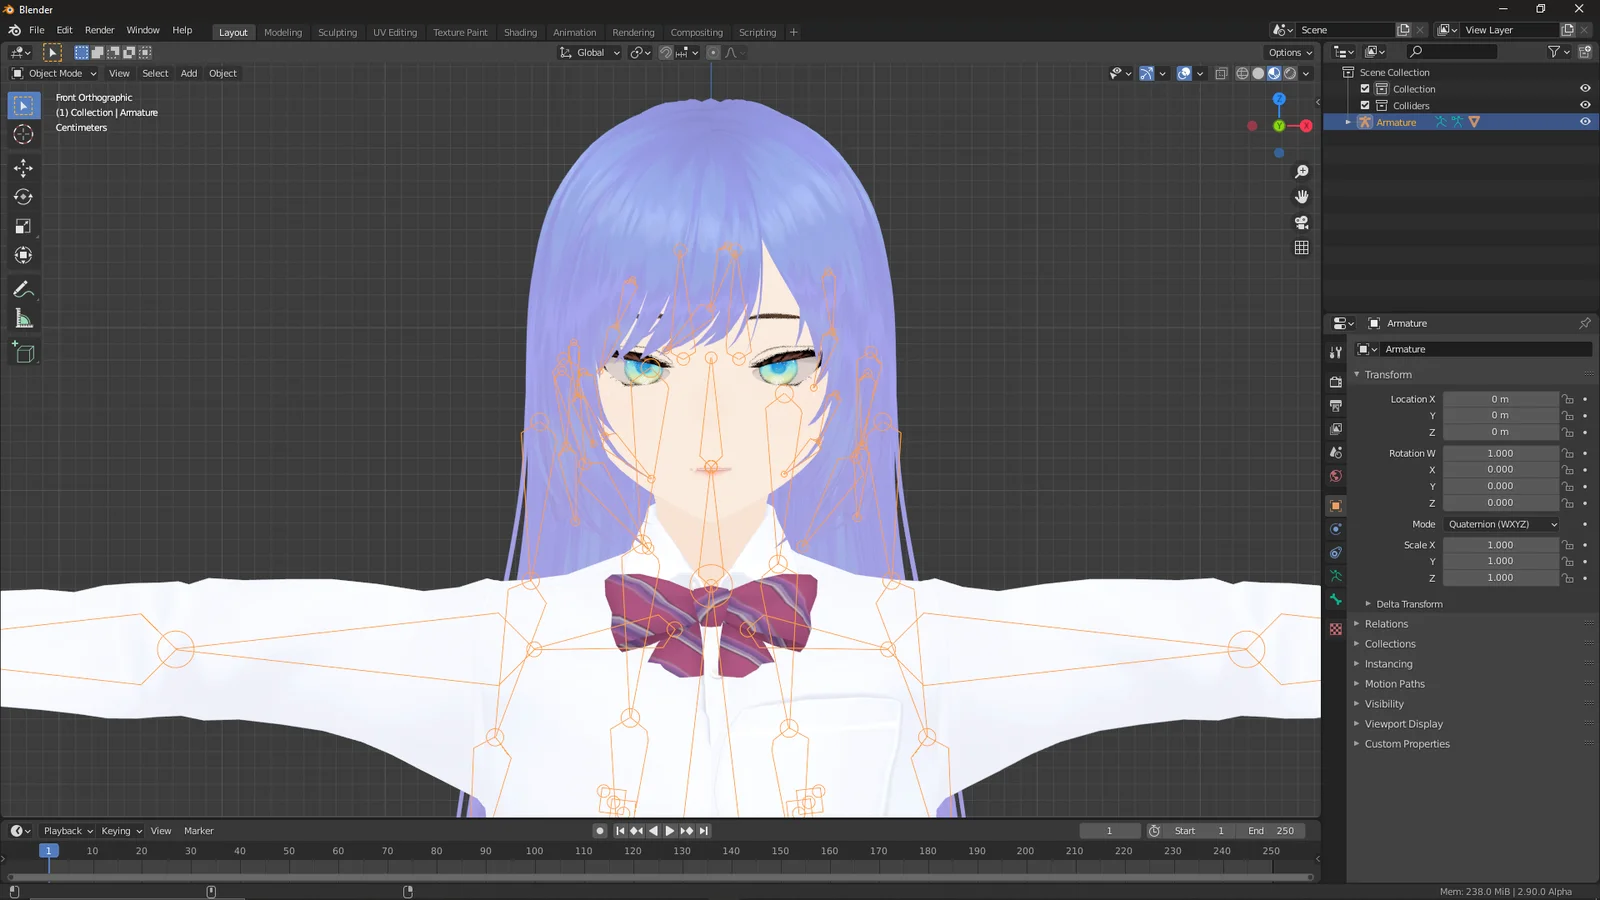Select the Rotate tool in the toolbar
Screen dimensions: 1600x900
pos(23,197)
